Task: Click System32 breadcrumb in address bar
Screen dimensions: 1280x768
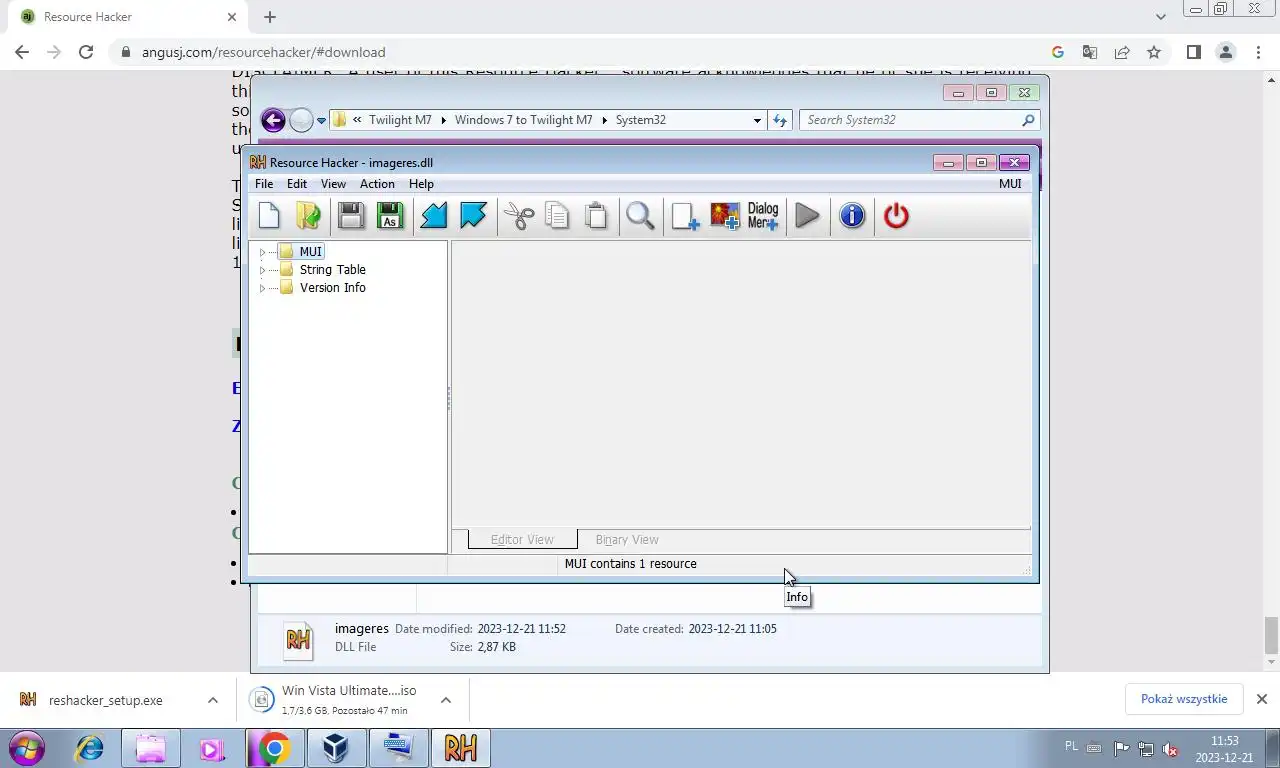Action: (x=640, y=120)
